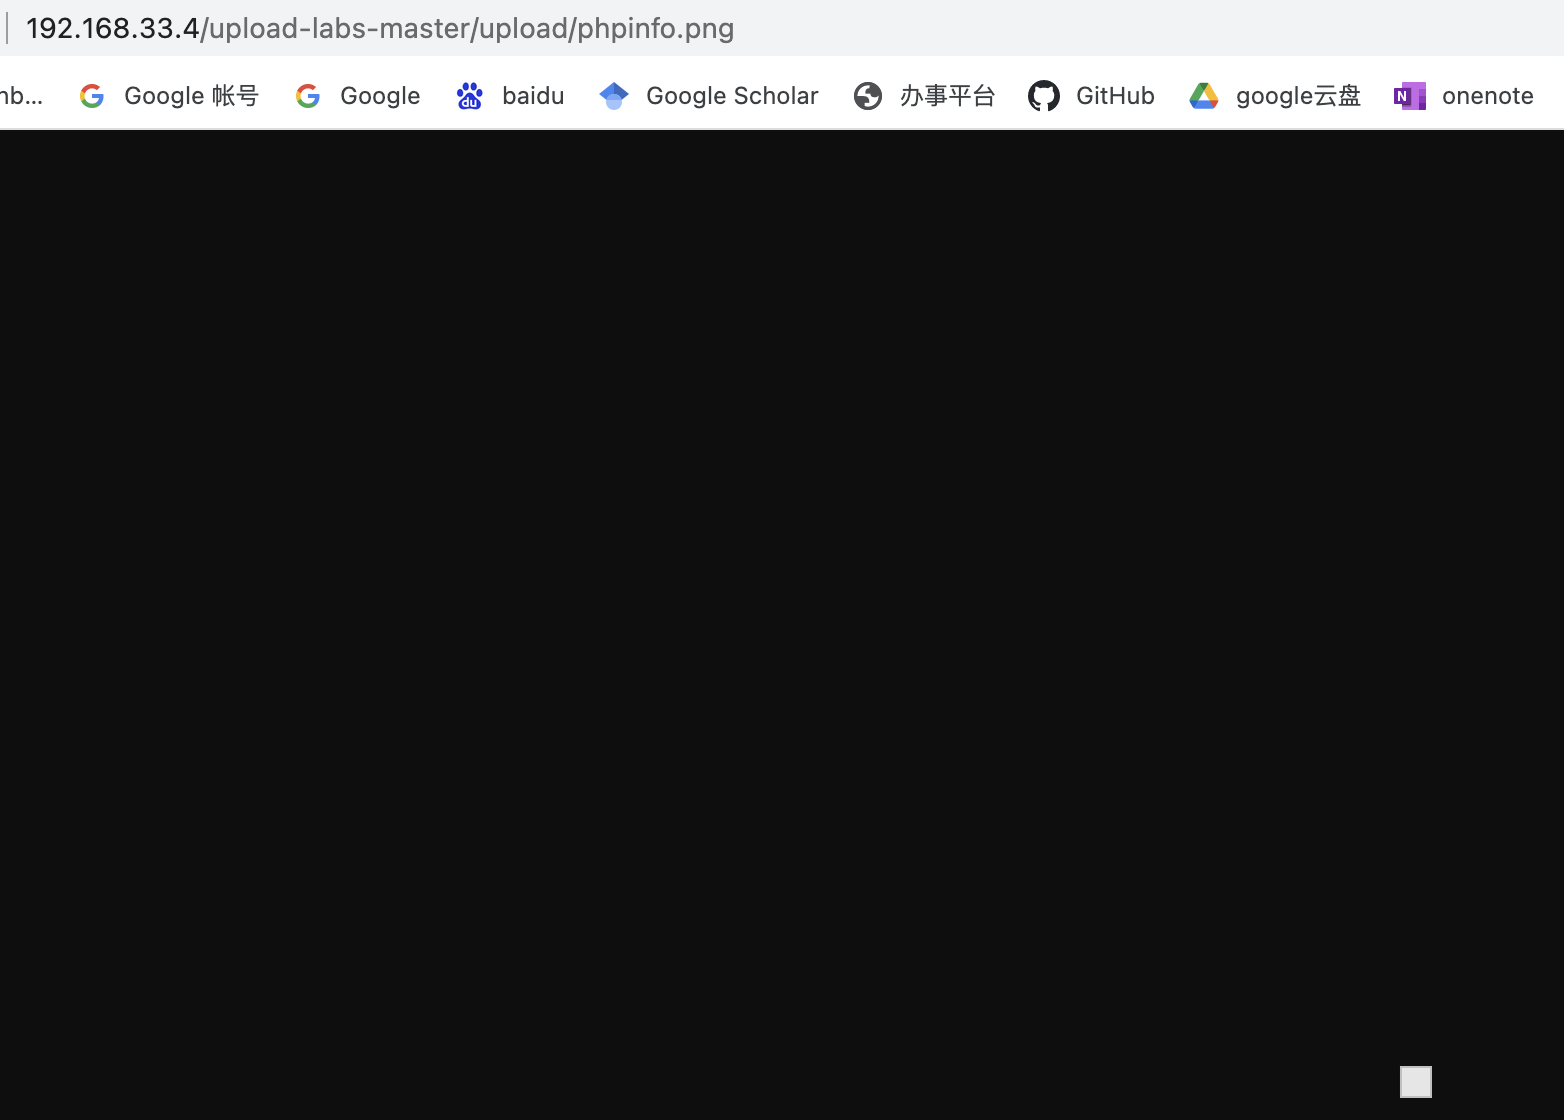This screenshot has height=1120, width=1564.
Task: Open the Google bookmark text
Action: (x=380, y=96)
